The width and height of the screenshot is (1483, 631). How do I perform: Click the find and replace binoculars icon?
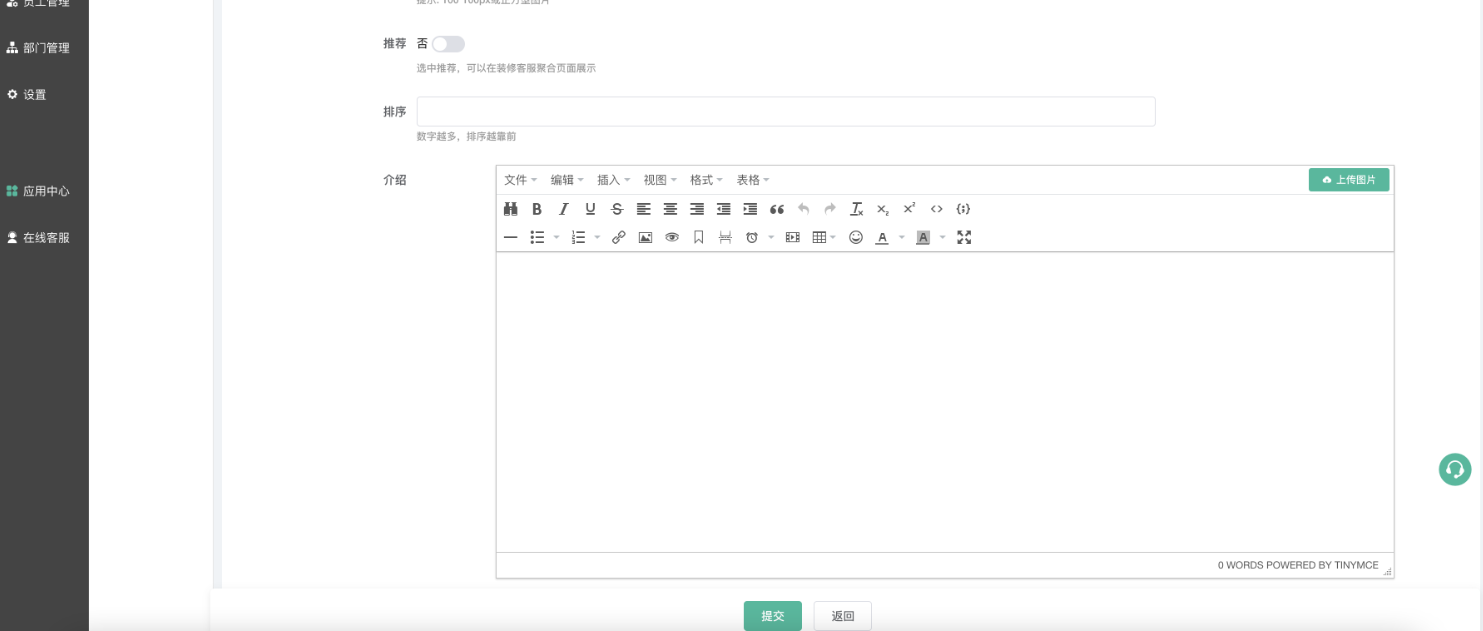point(510,209)
